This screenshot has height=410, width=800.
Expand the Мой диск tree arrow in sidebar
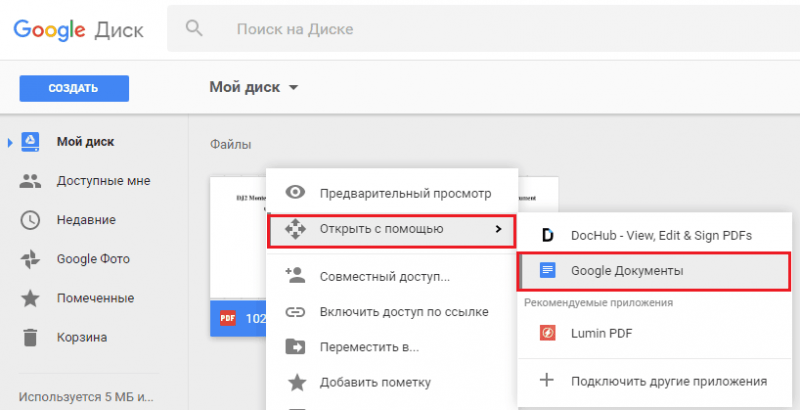click(10, 142)
